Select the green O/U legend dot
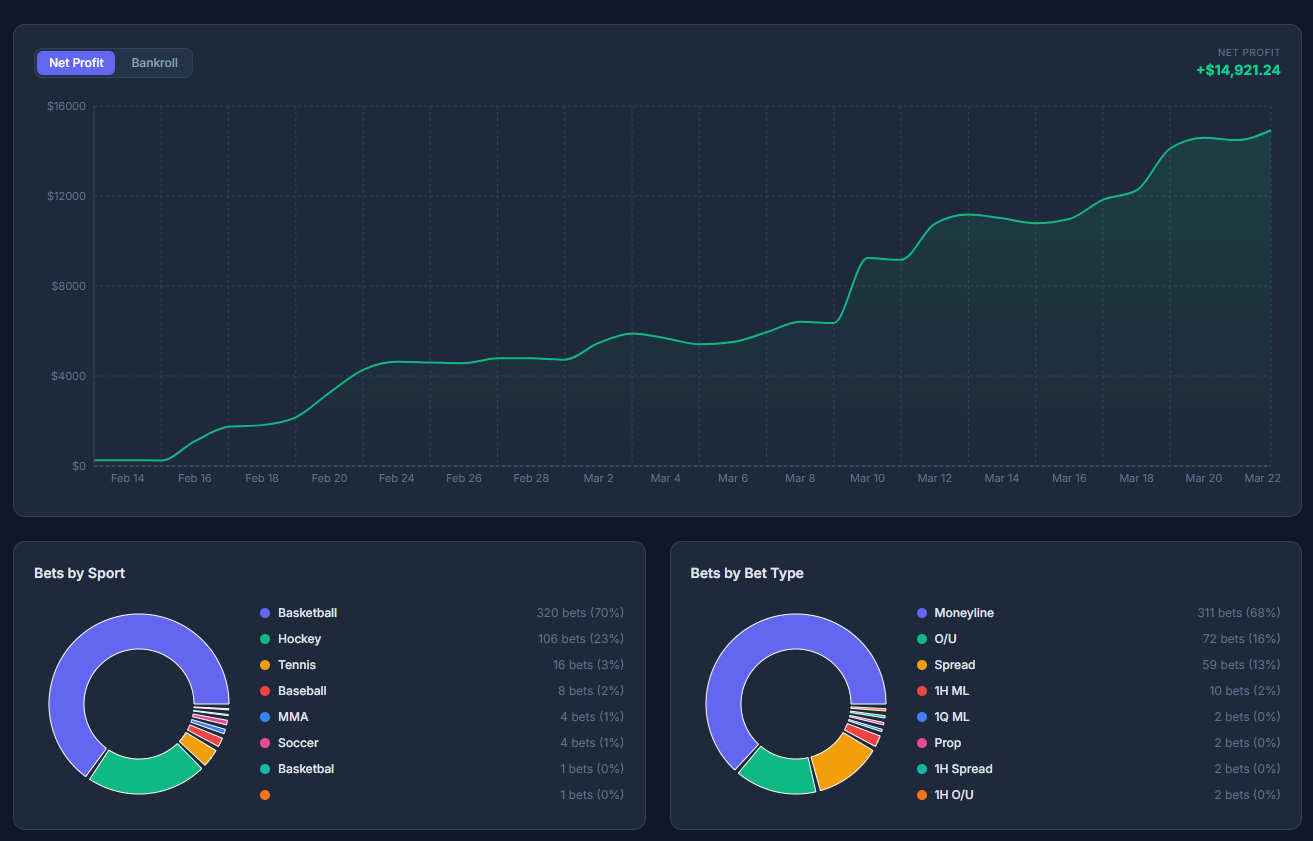1313x841 pixels. (921, 639)
